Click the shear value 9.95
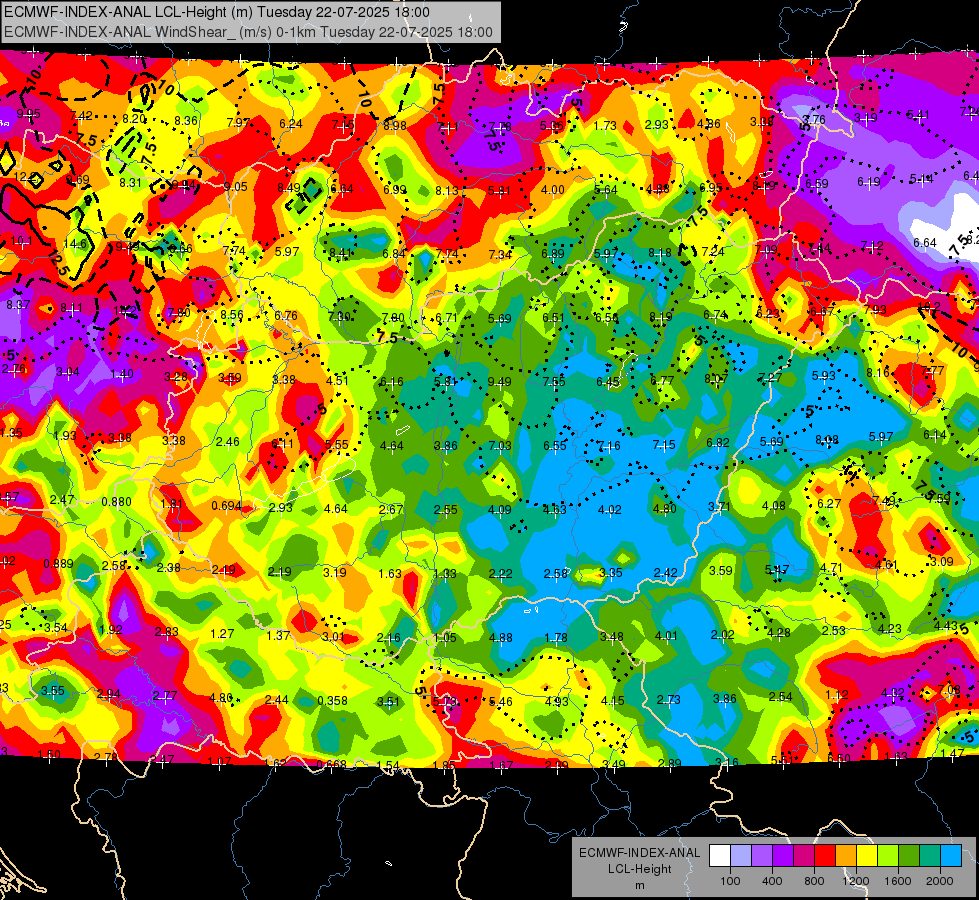Screen dimensions: 979x900 tap(28, 114)
